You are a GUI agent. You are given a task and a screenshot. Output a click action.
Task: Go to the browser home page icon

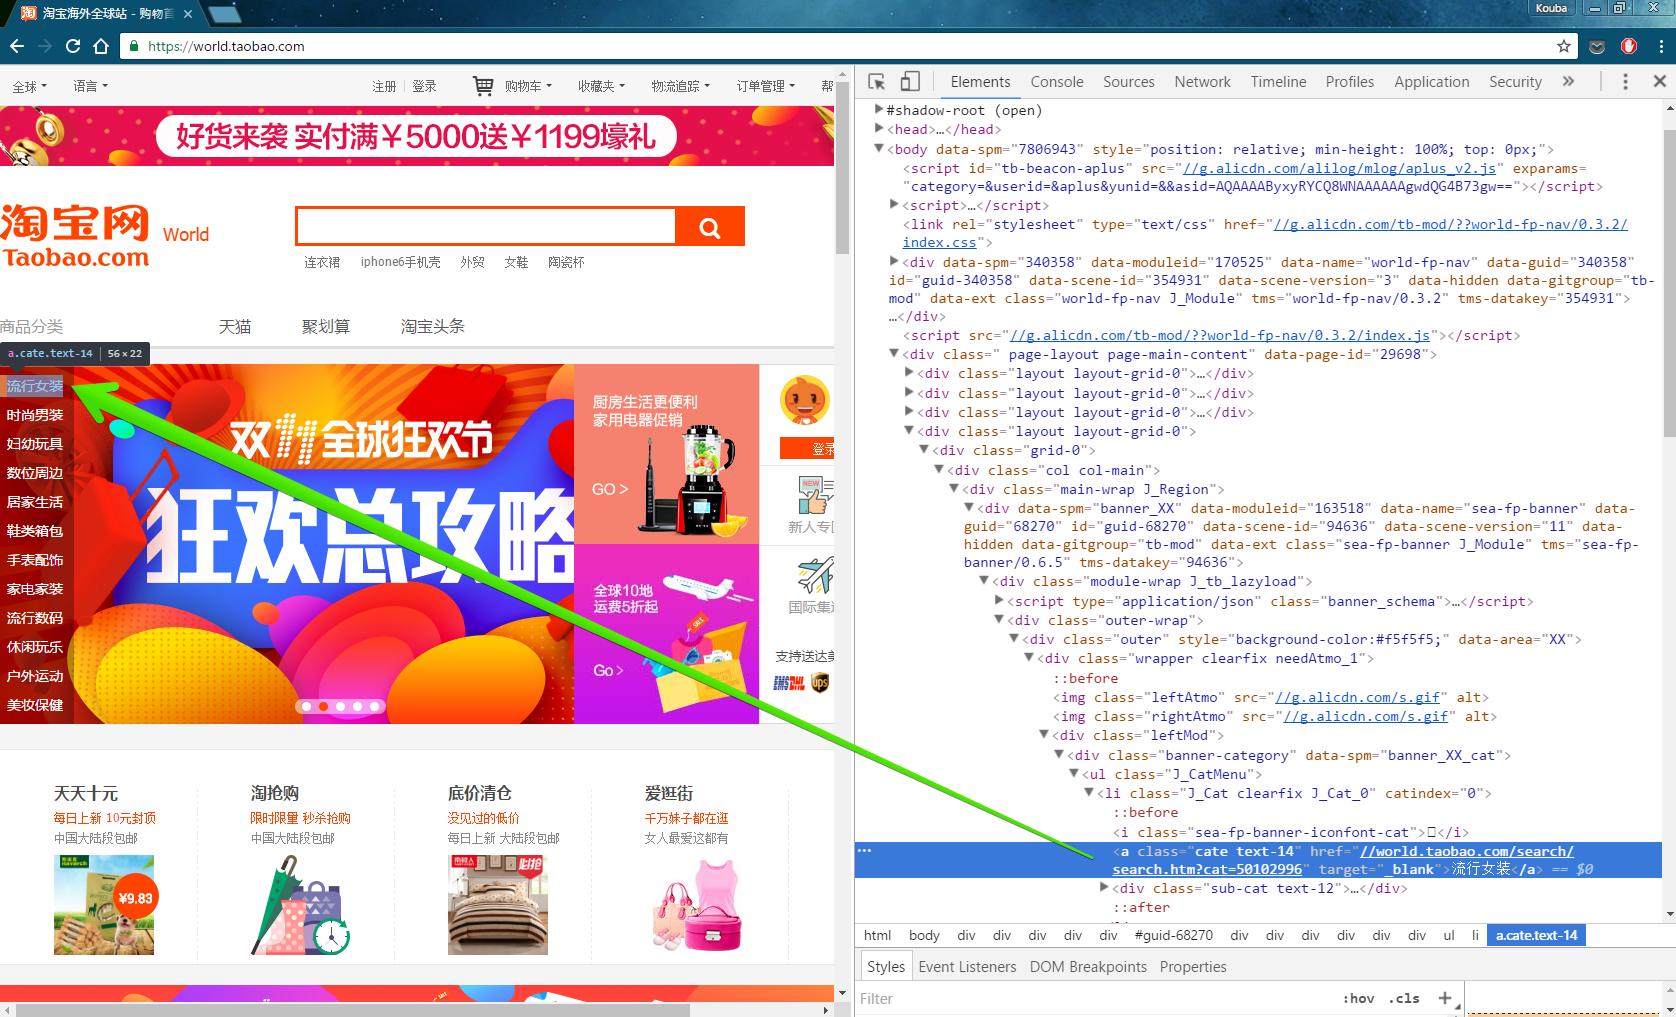point(101,46)
